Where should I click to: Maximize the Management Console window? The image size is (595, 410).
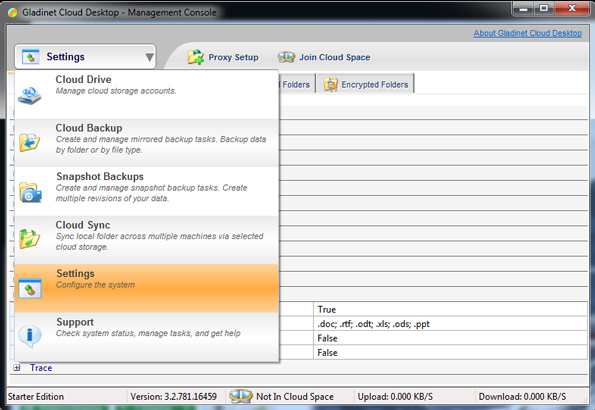544,8
